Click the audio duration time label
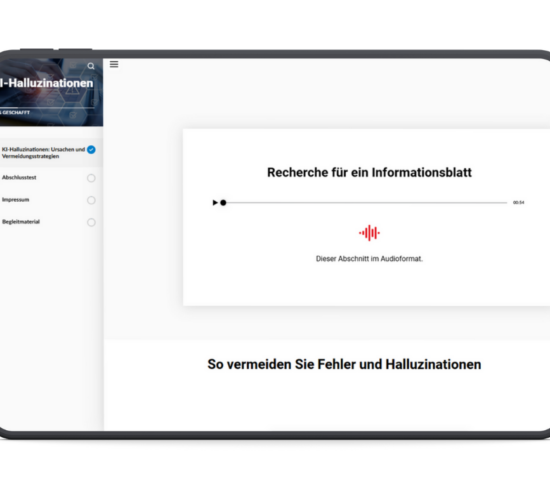 pyautogui.click(x=518, y=202)
